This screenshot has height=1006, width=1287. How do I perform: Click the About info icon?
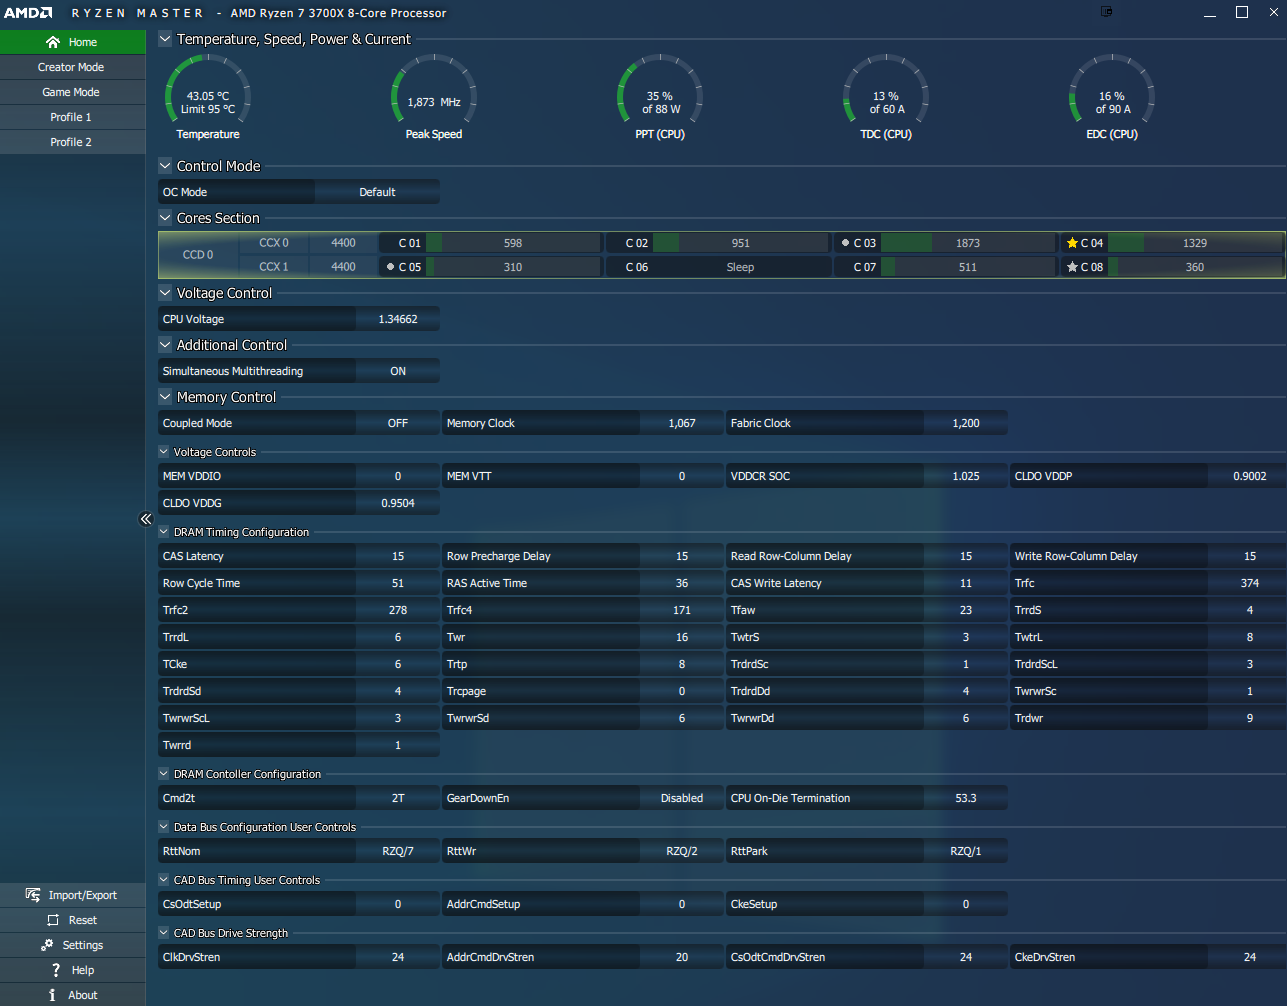point(52,995)
